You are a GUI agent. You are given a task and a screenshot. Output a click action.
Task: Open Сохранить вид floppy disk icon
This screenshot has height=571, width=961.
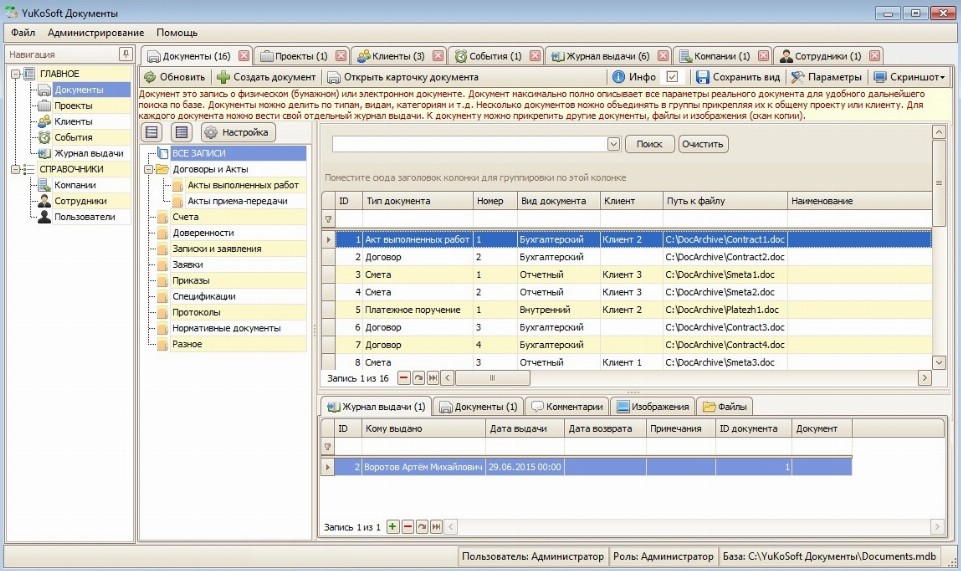[702, 77]
